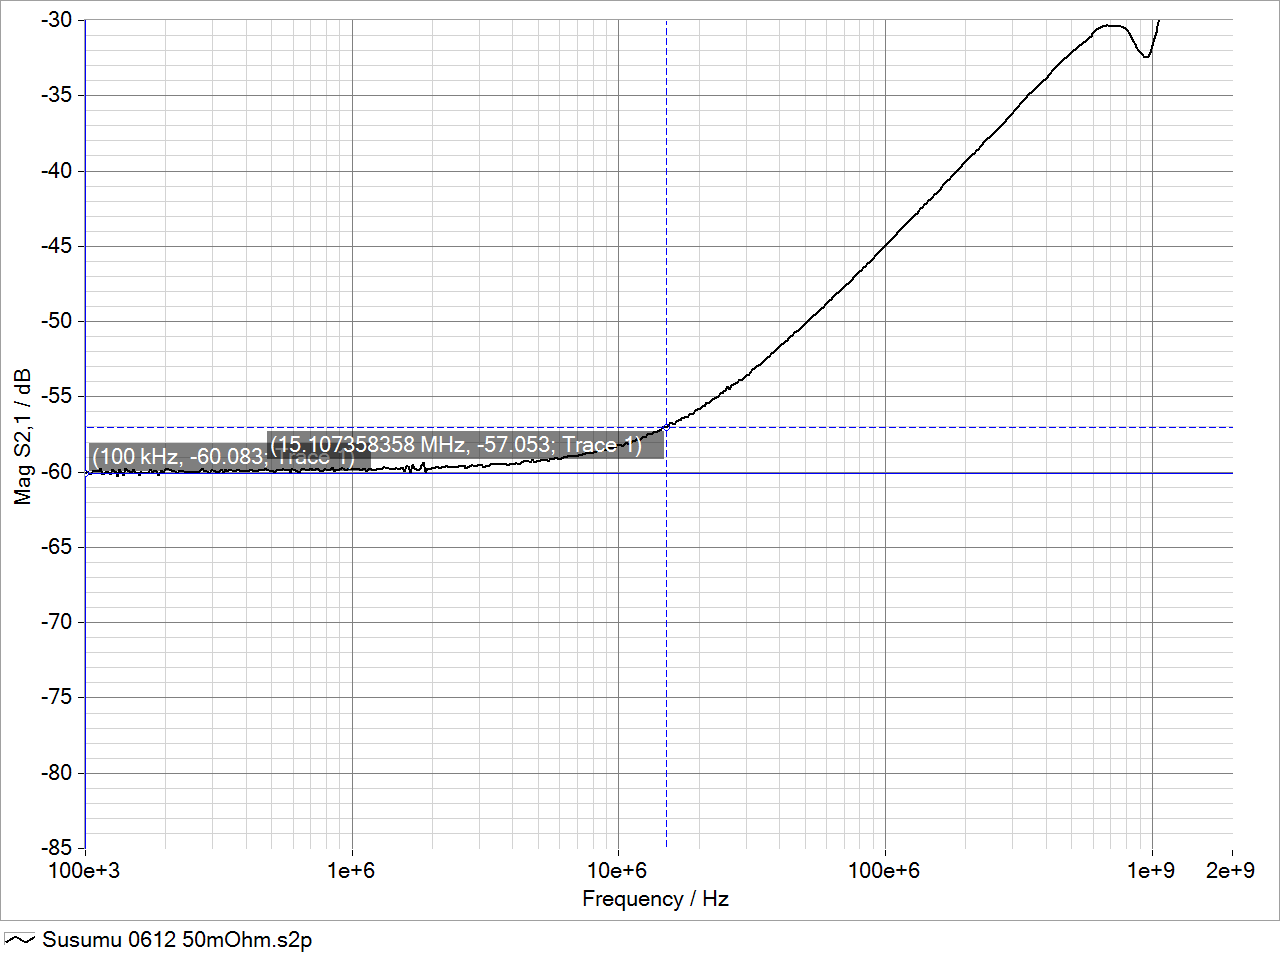Click the 100e+6 x-axis tick label

(x=884, y=871)
